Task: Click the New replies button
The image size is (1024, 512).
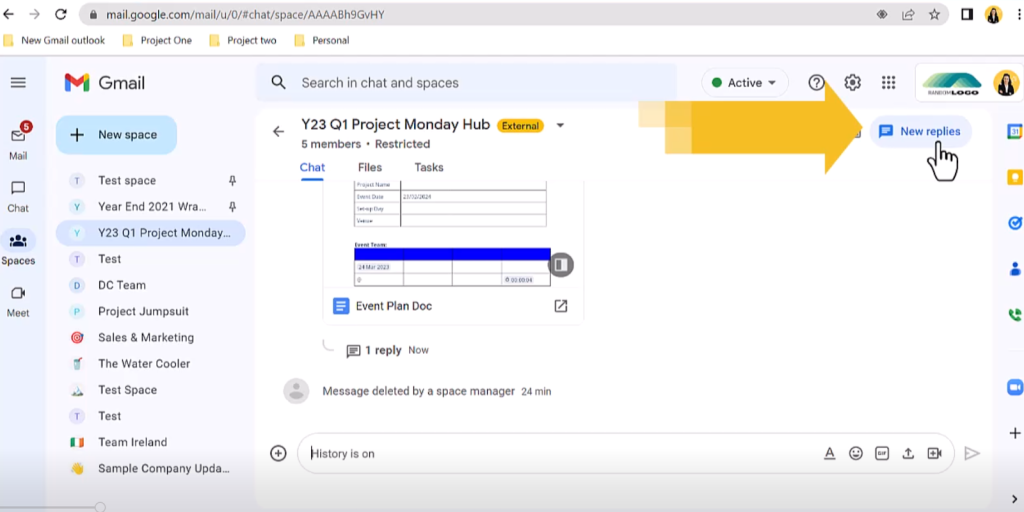Action: 920,131
